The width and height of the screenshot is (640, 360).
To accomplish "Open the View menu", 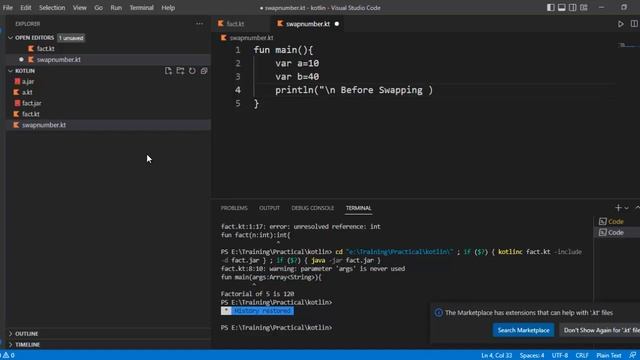I will 80,7.
